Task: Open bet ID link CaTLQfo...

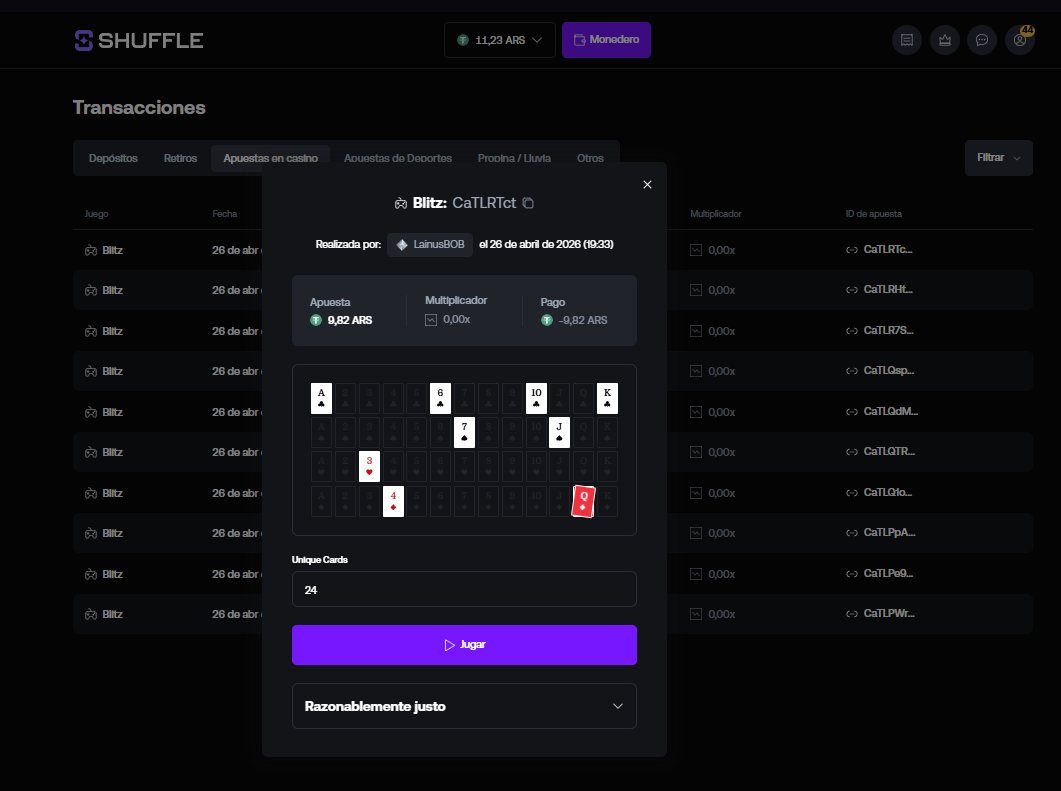Action: coord(878,493)
